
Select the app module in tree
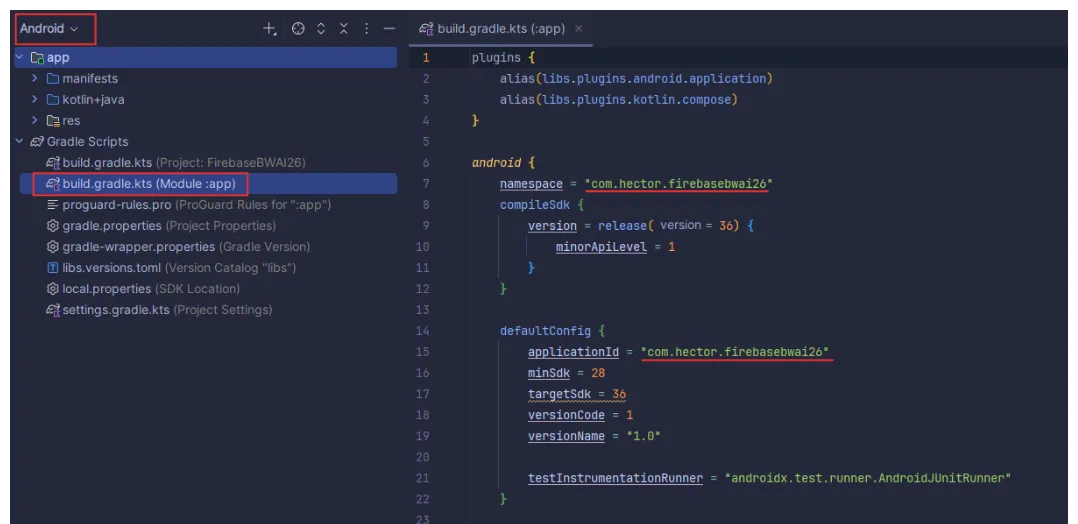(205, 58)
